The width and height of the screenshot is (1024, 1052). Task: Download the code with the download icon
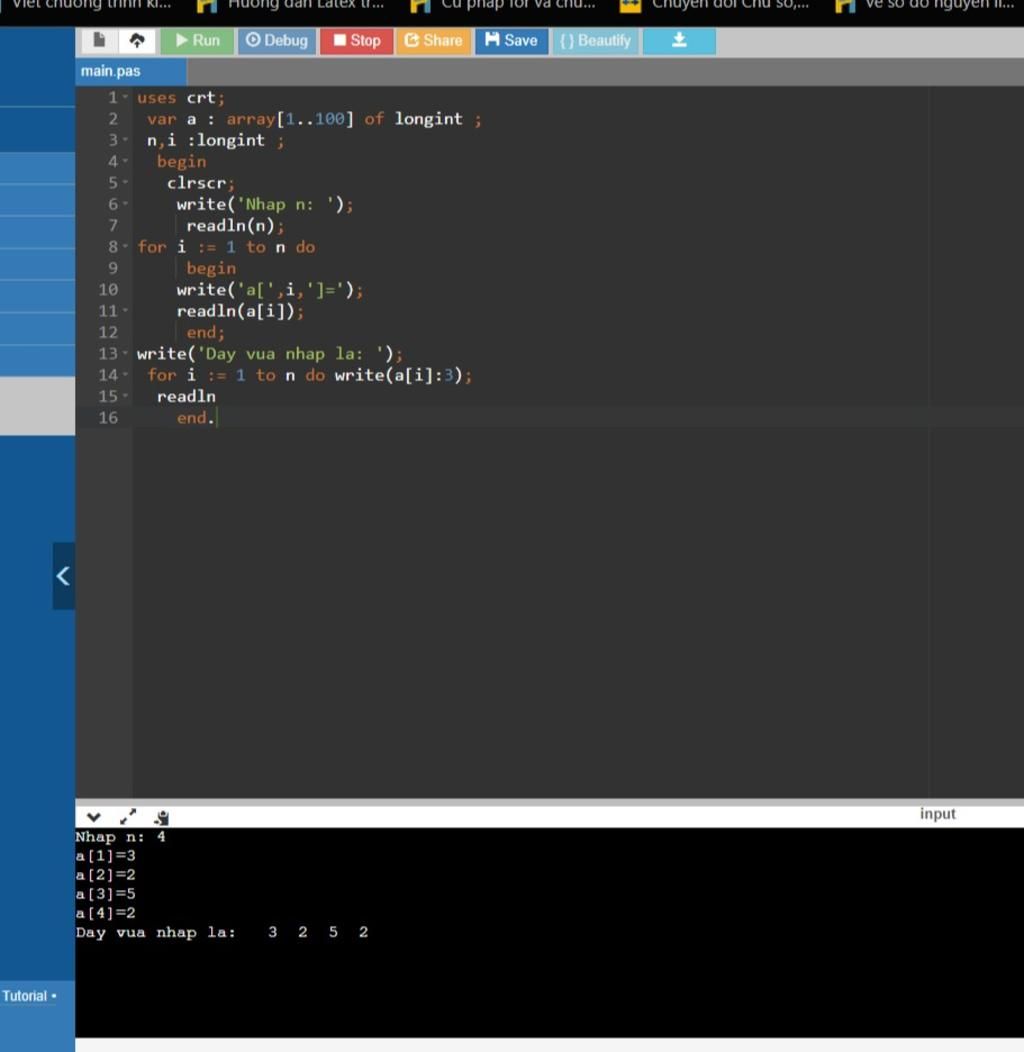pyautogui.click(x=679, y=40)
